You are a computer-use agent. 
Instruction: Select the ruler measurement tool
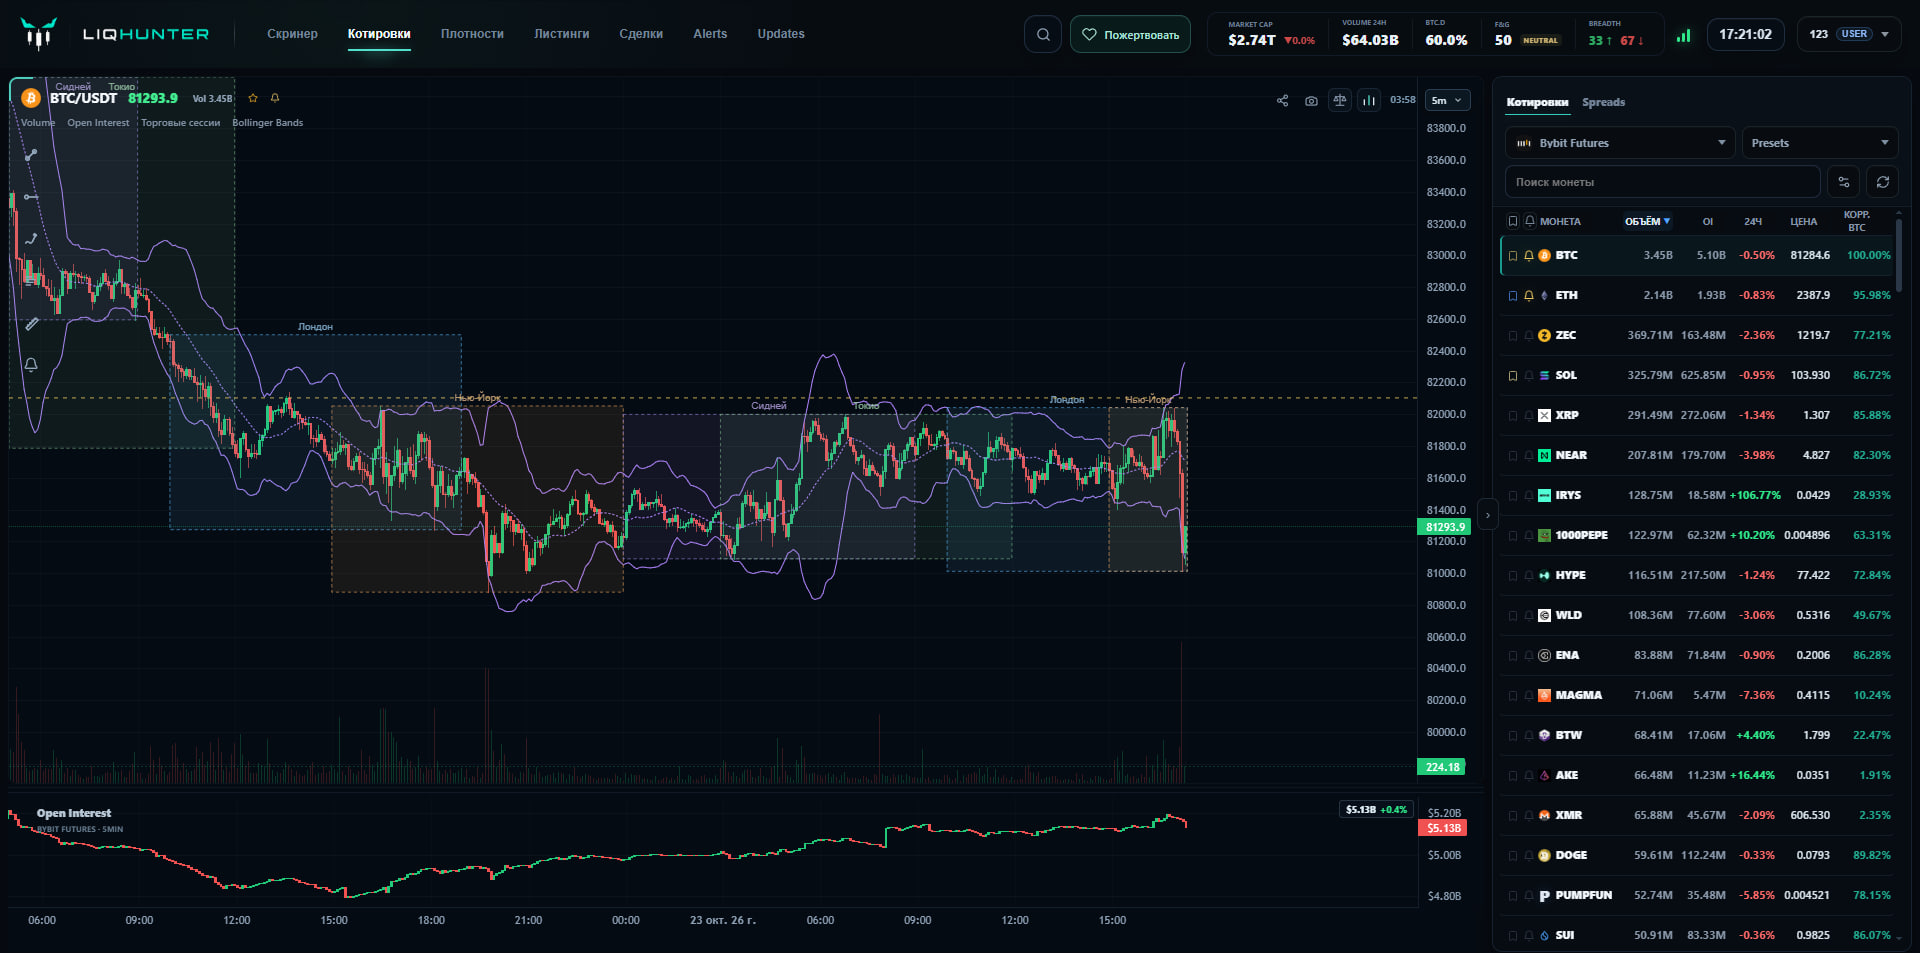click(31, 323)
